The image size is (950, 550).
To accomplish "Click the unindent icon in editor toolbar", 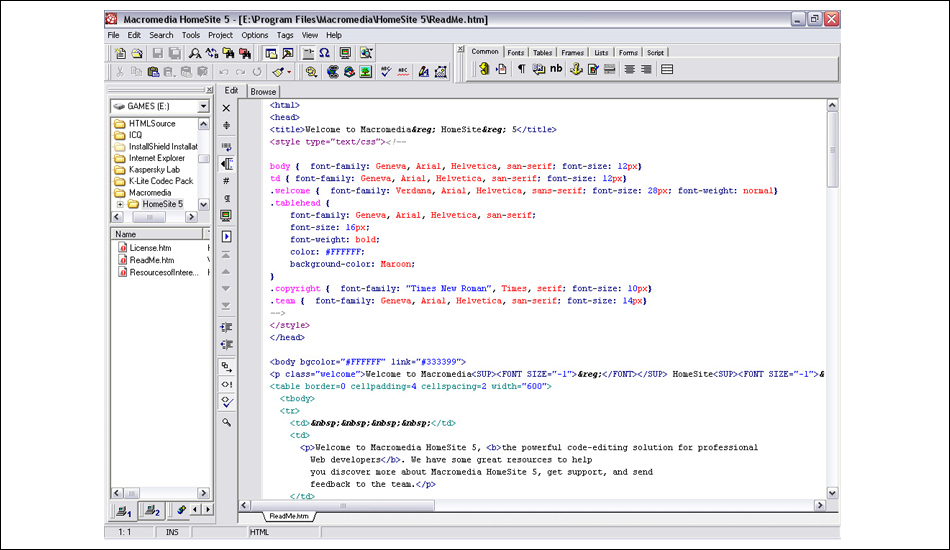I will (x=227, y=345).
